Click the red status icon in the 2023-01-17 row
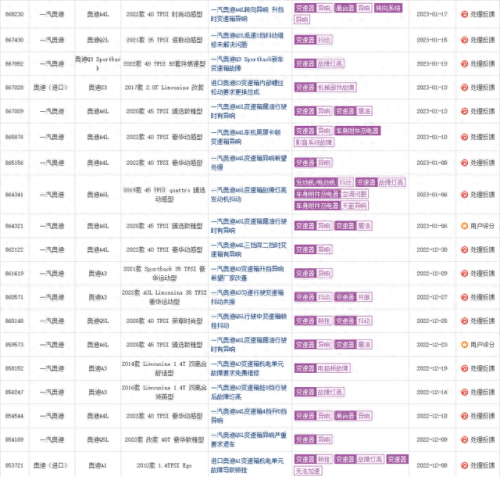Viewport: 500px width, 477px height. [x=464, y=14]
